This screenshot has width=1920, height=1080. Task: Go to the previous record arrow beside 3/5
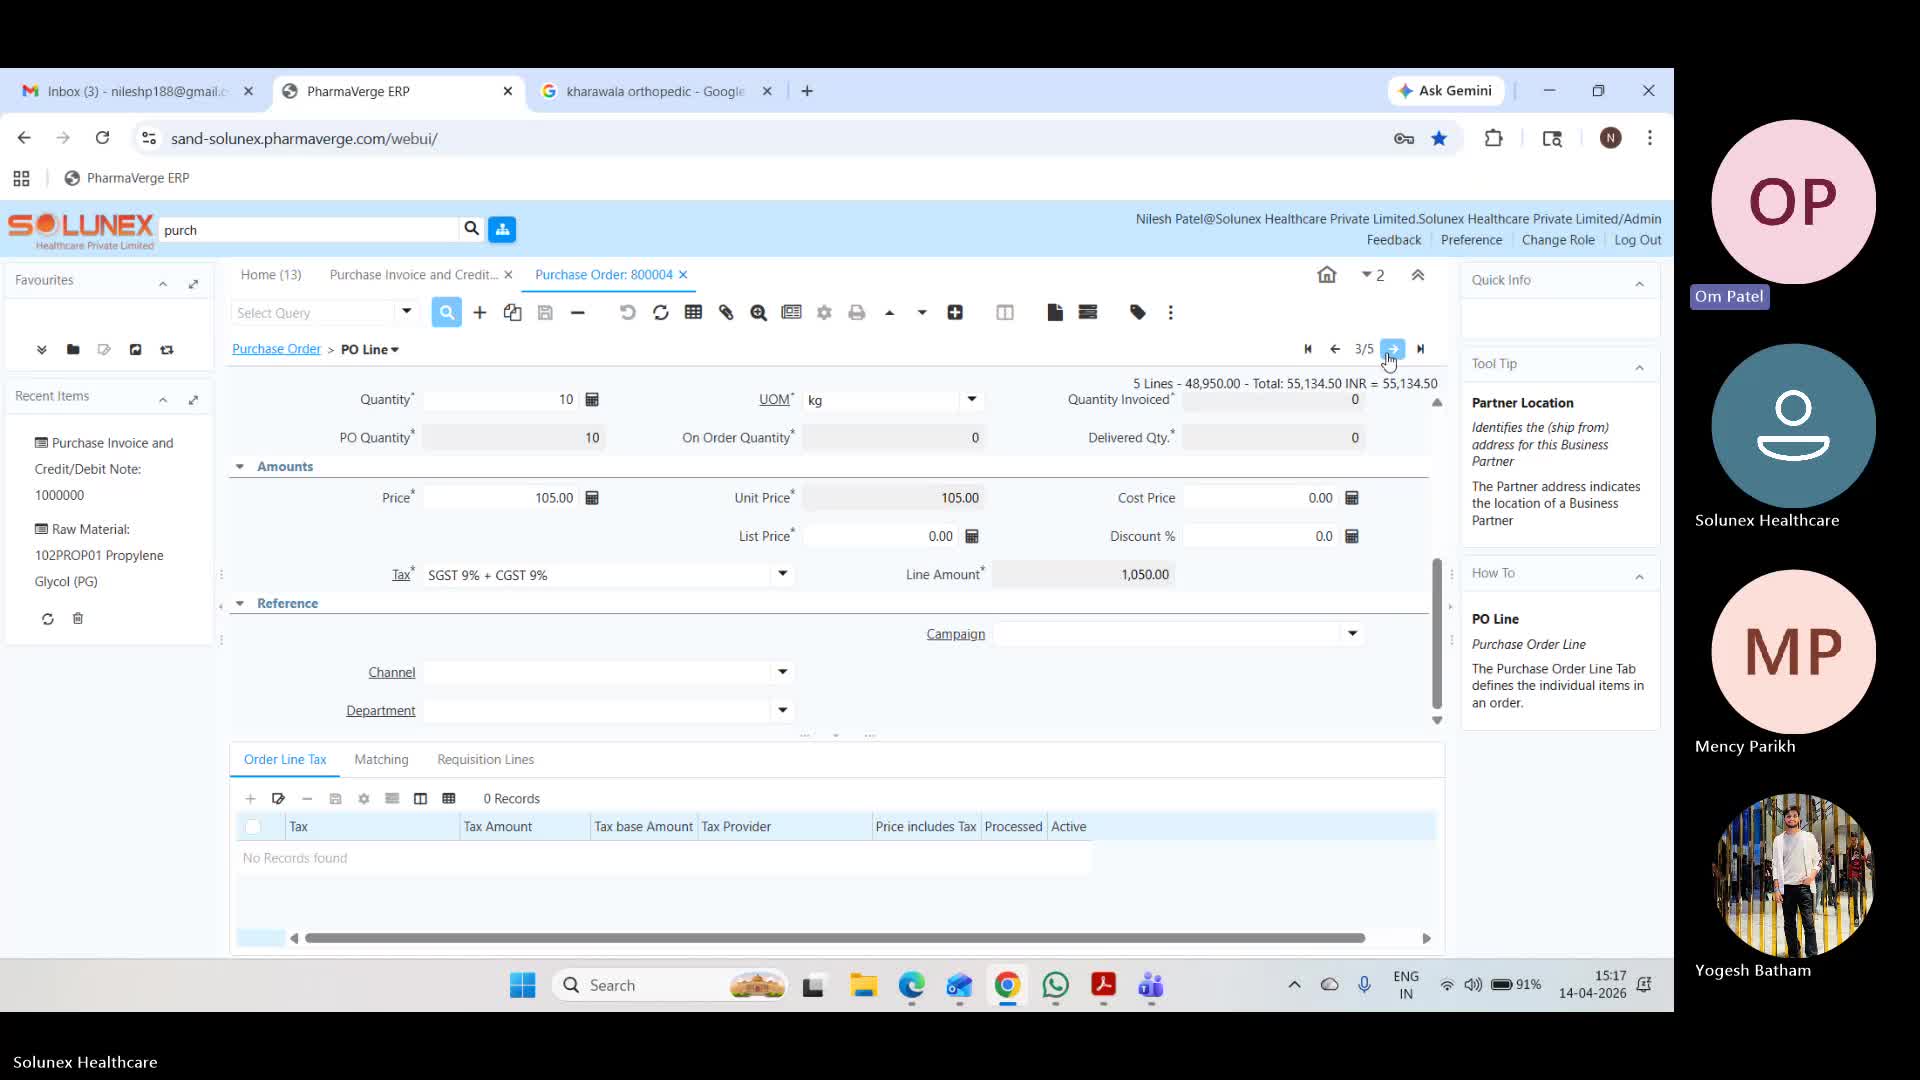pyautogui.click(x=1335, y=349)
